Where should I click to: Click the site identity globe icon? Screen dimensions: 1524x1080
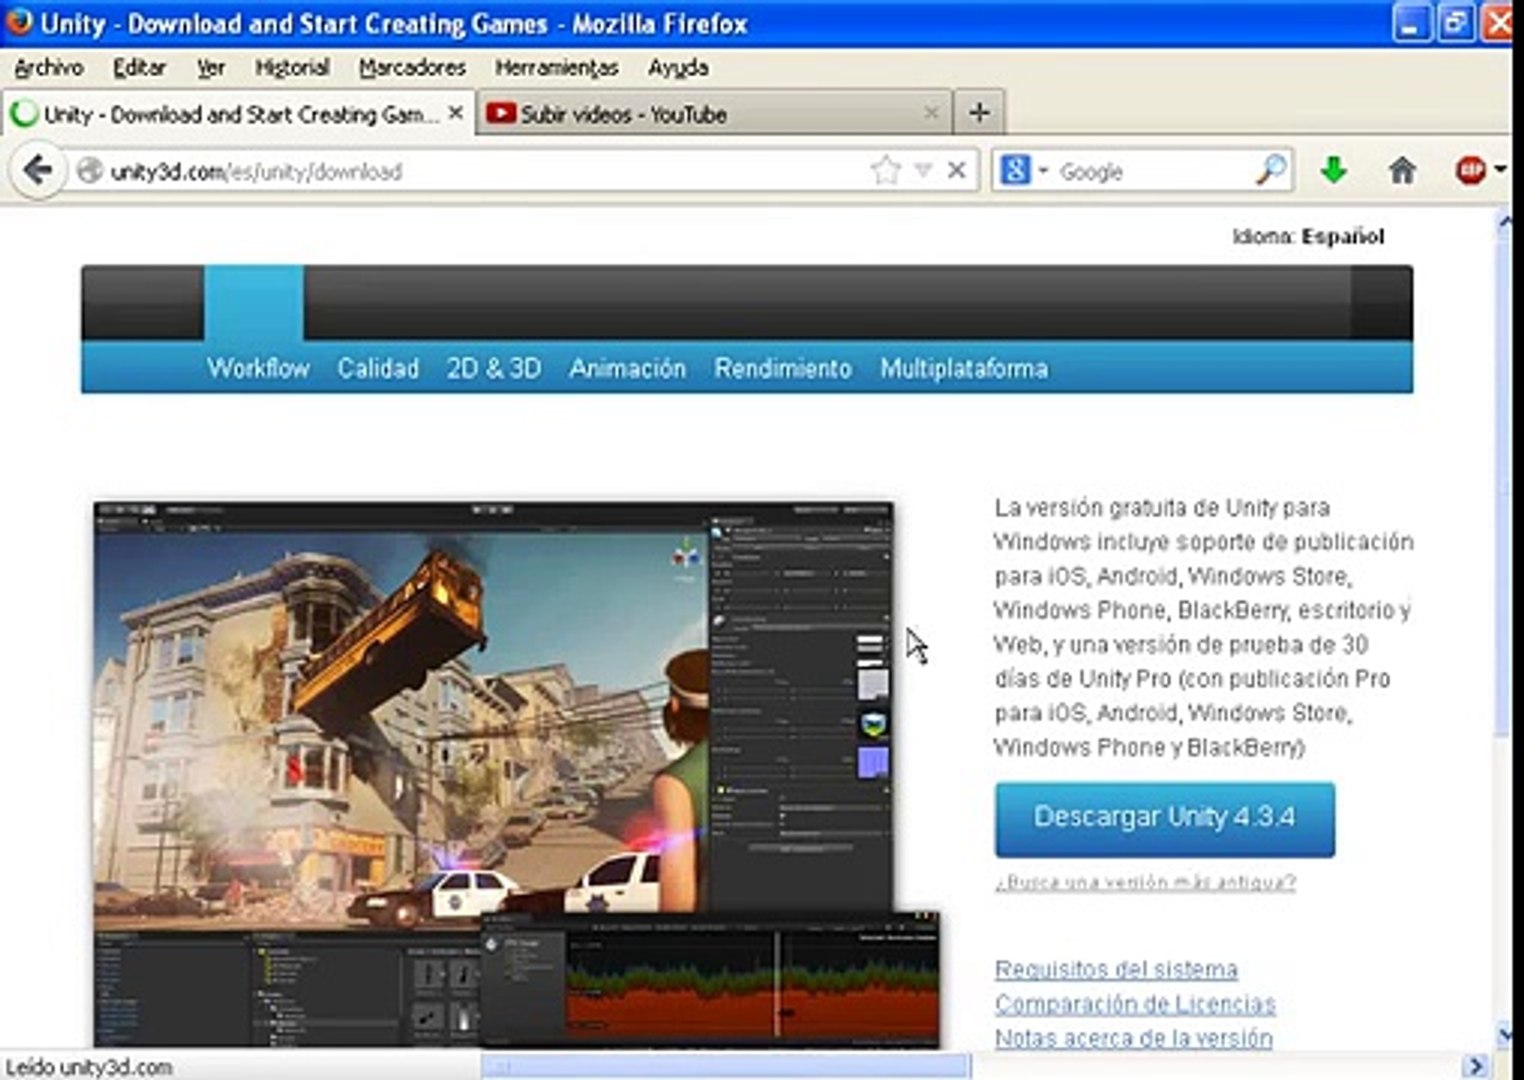(90, 171)
